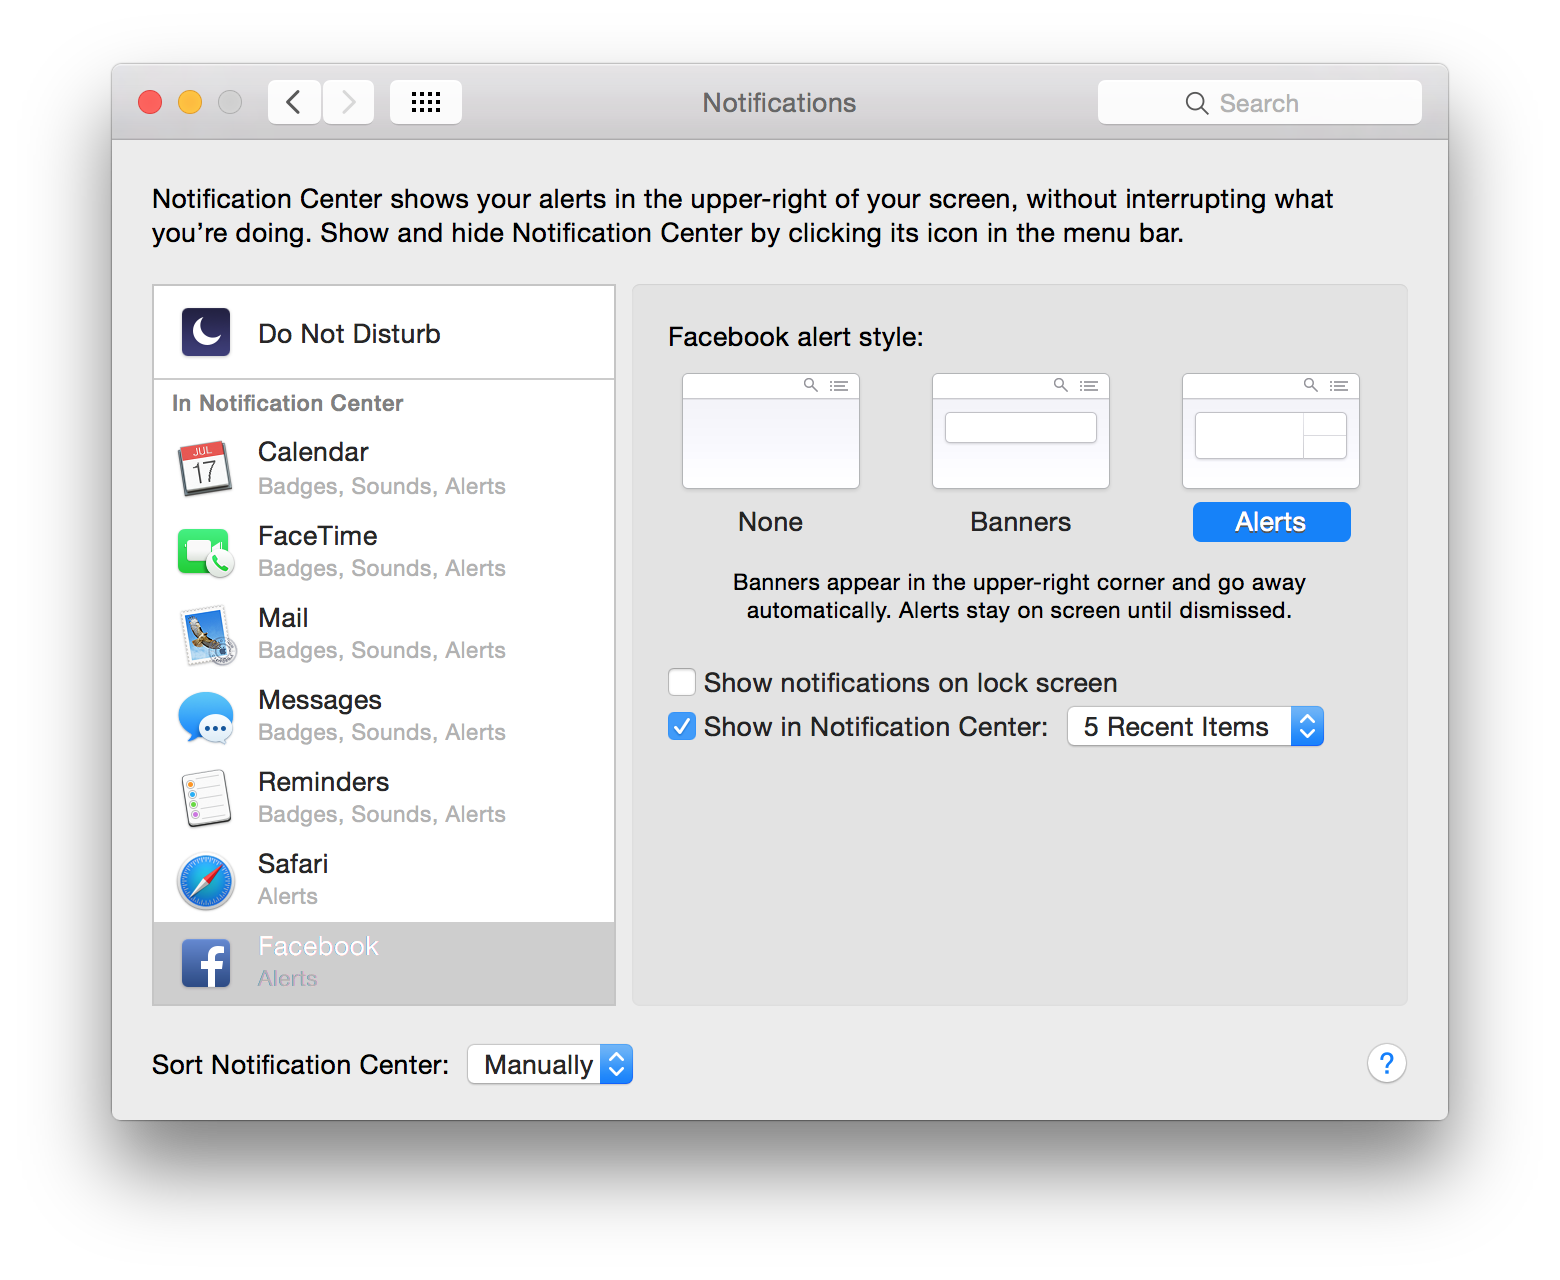Click the Safari compass icon
The height and width of the screenshot is (1280, 1560).
(206, 881)
